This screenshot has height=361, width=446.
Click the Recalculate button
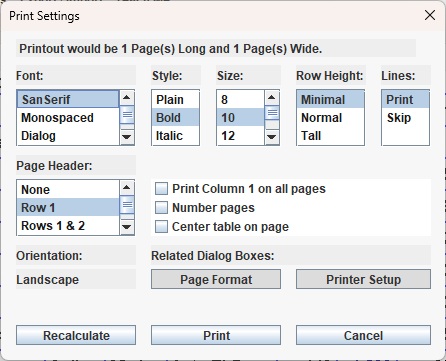[x=76, y=335]
